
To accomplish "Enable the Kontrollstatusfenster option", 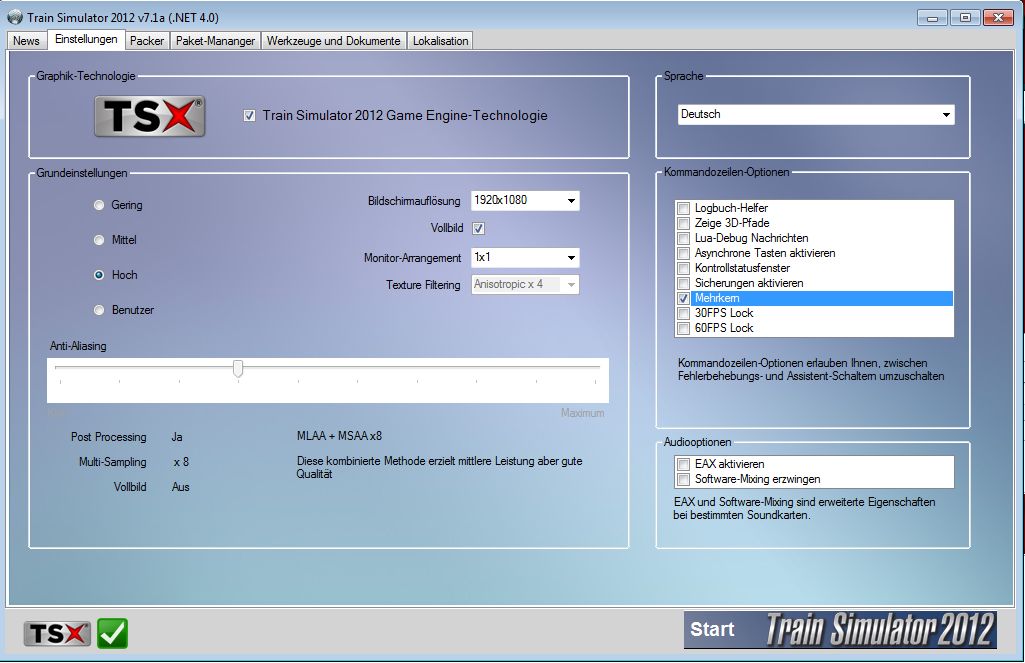I will [x=683, y=269].
